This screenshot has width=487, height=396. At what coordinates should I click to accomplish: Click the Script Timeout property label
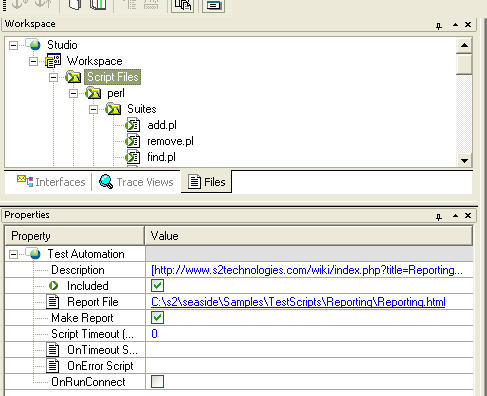[92, 334]
